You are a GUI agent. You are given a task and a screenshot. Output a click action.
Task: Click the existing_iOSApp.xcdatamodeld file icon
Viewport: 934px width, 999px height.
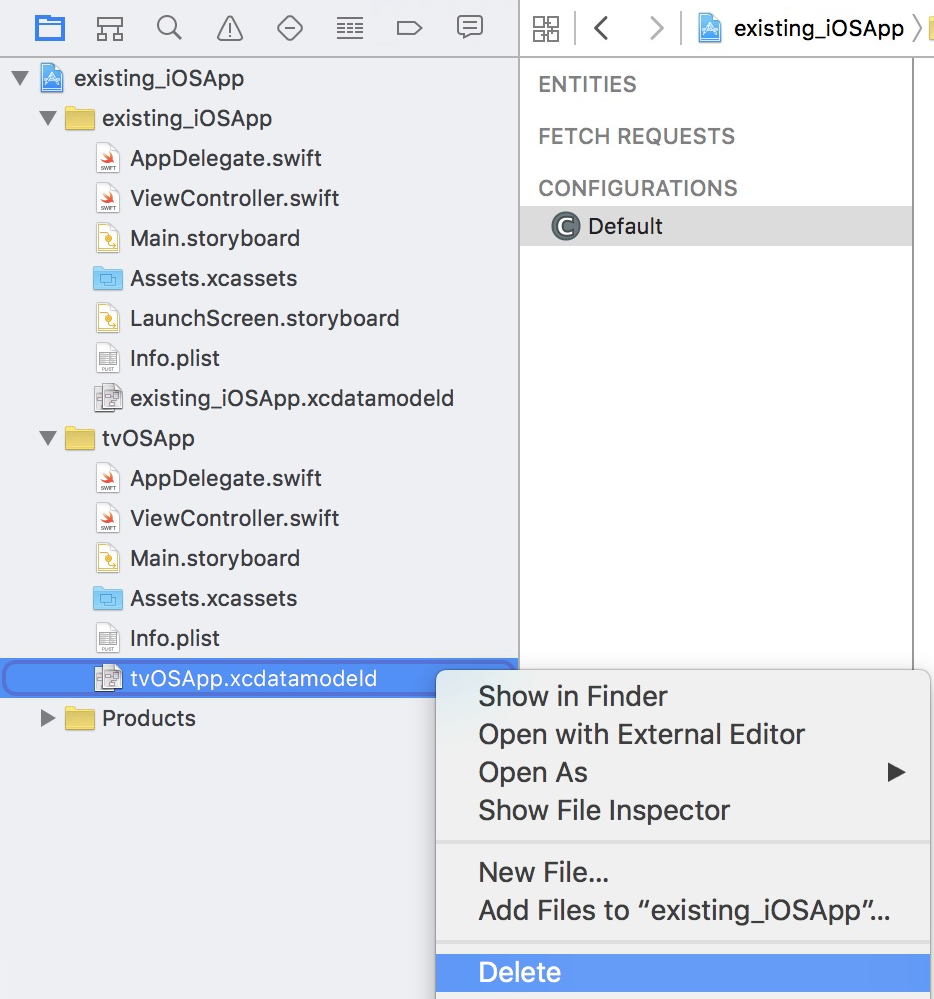coord(108,398)
